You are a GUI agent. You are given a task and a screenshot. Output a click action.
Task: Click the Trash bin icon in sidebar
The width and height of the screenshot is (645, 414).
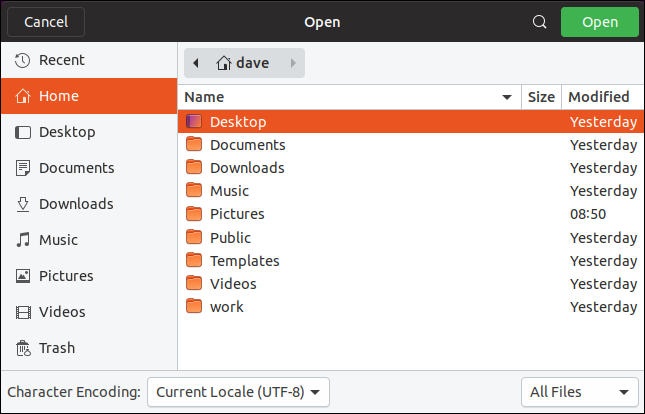tap(22, 348)
